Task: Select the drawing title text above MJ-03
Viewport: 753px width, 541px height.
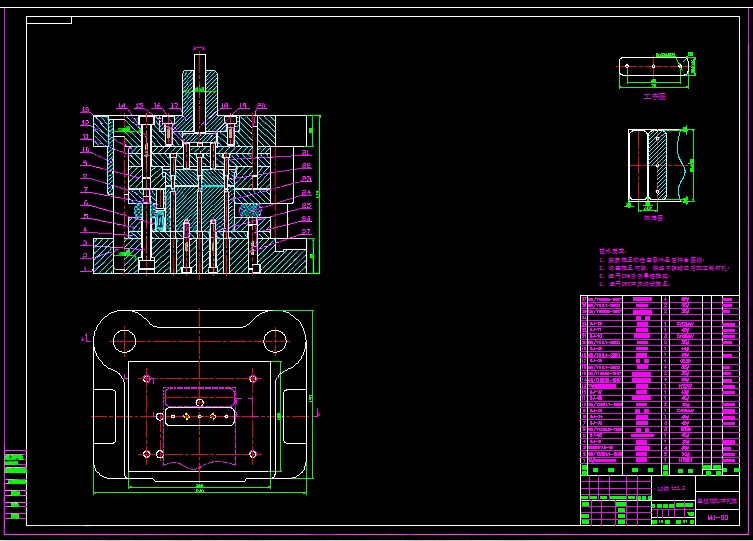Action: (x=717, y=501)
